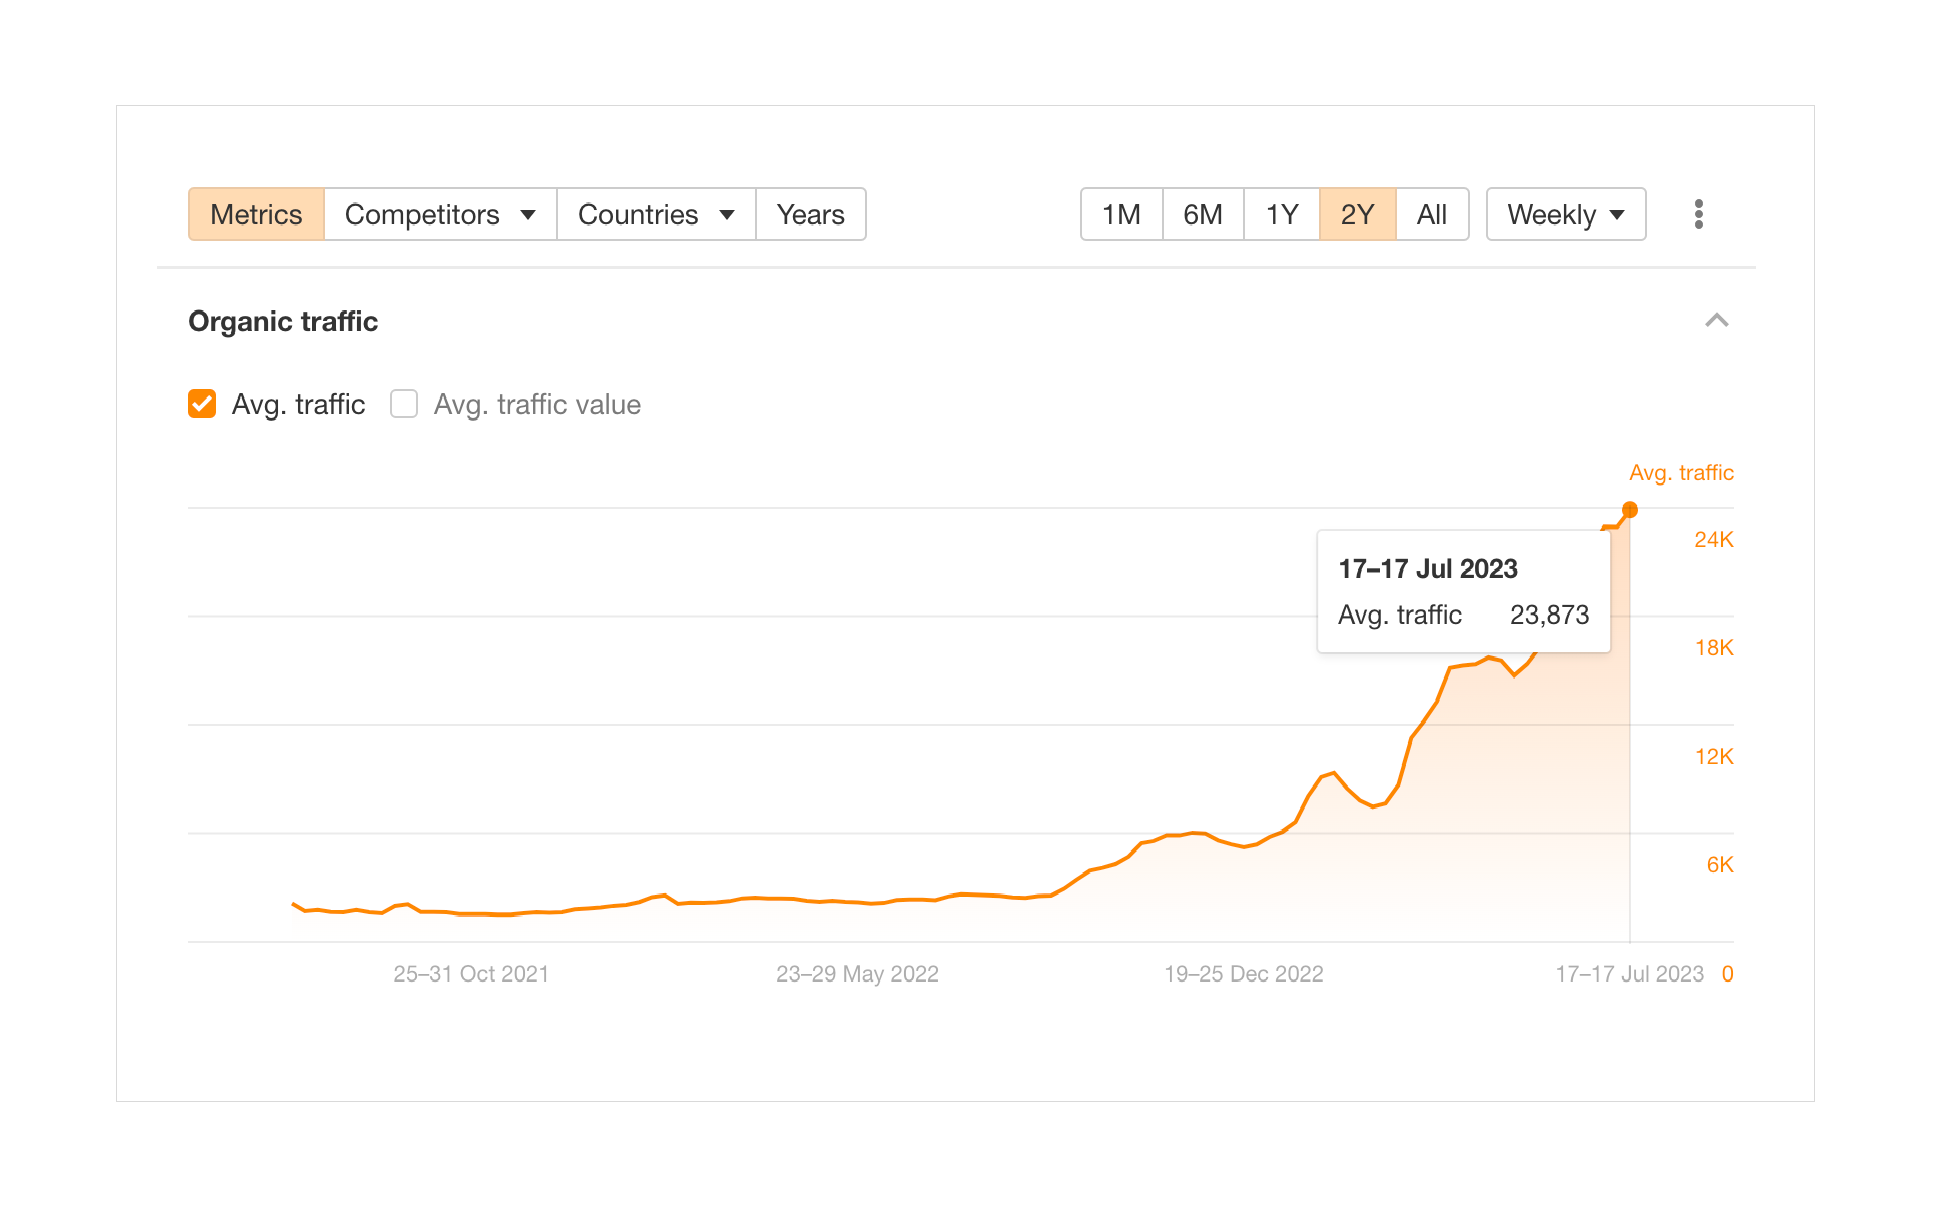Open the Countries dropdown
1942x1214 pixels.
(x=656, y=214)
